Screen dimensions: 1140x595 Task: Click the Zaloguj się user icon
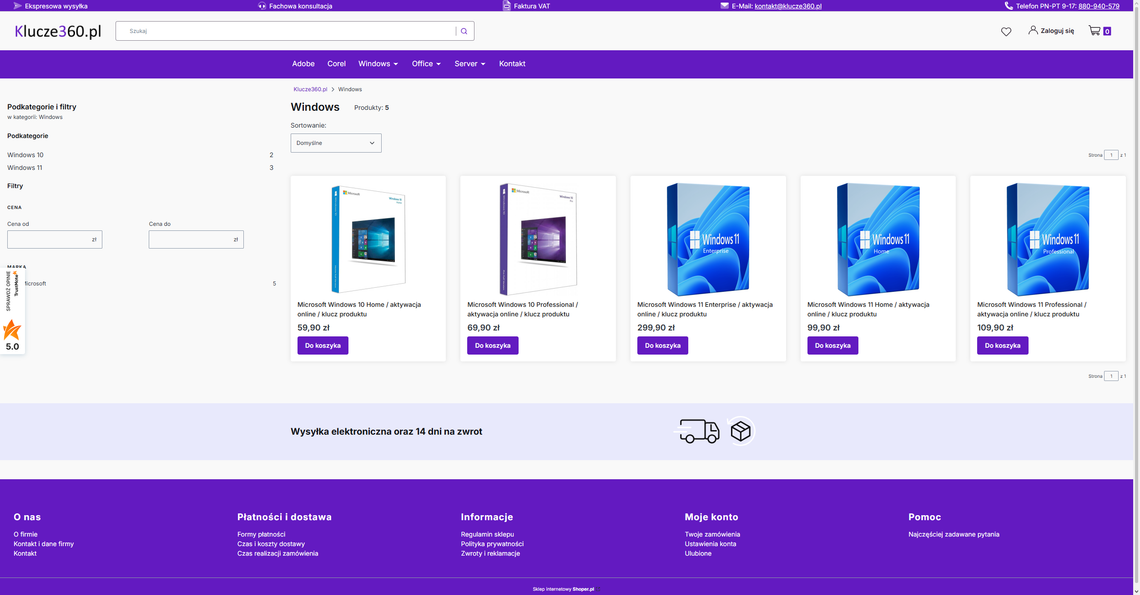tap(1031, 30)
